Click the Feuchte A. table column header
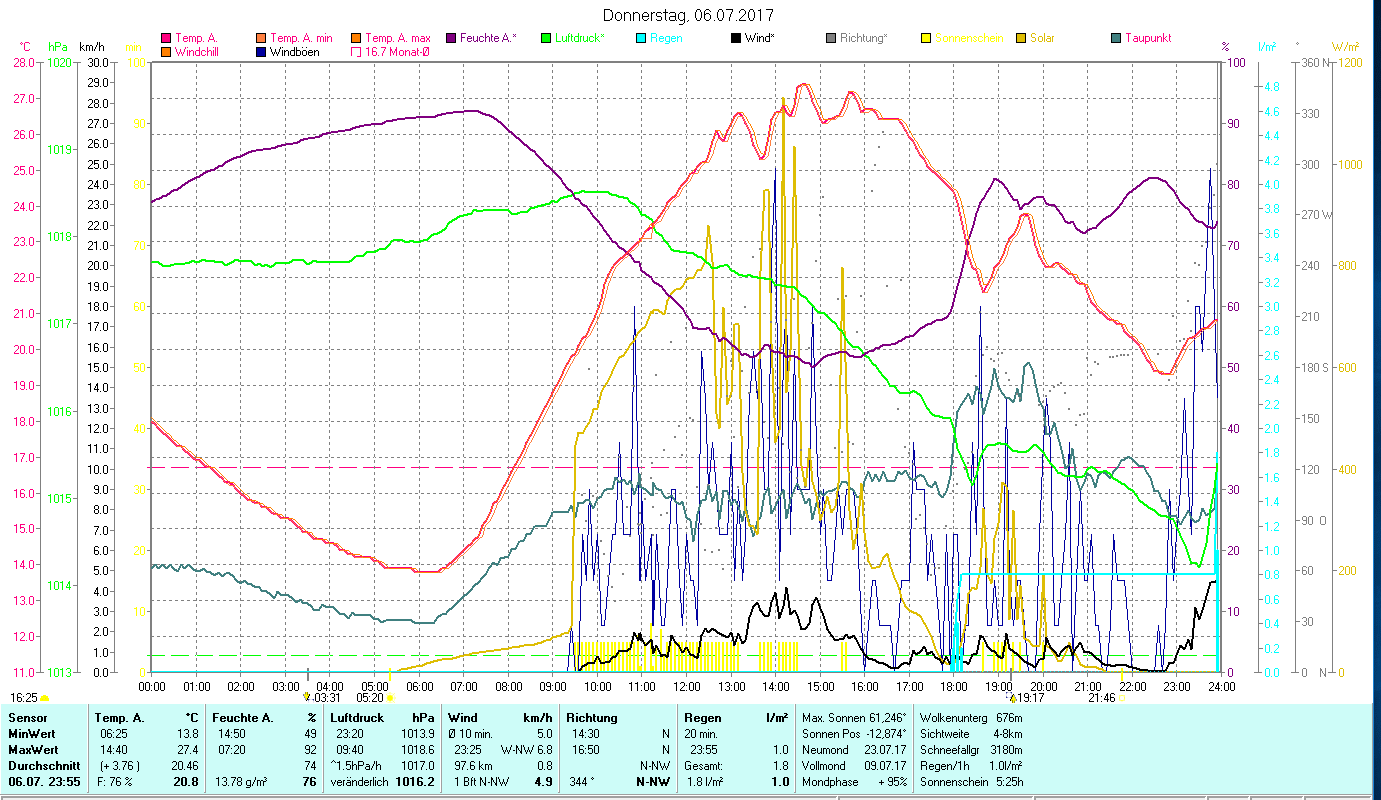The height and width of the screenshot is (800, 1381). [241, 718]
